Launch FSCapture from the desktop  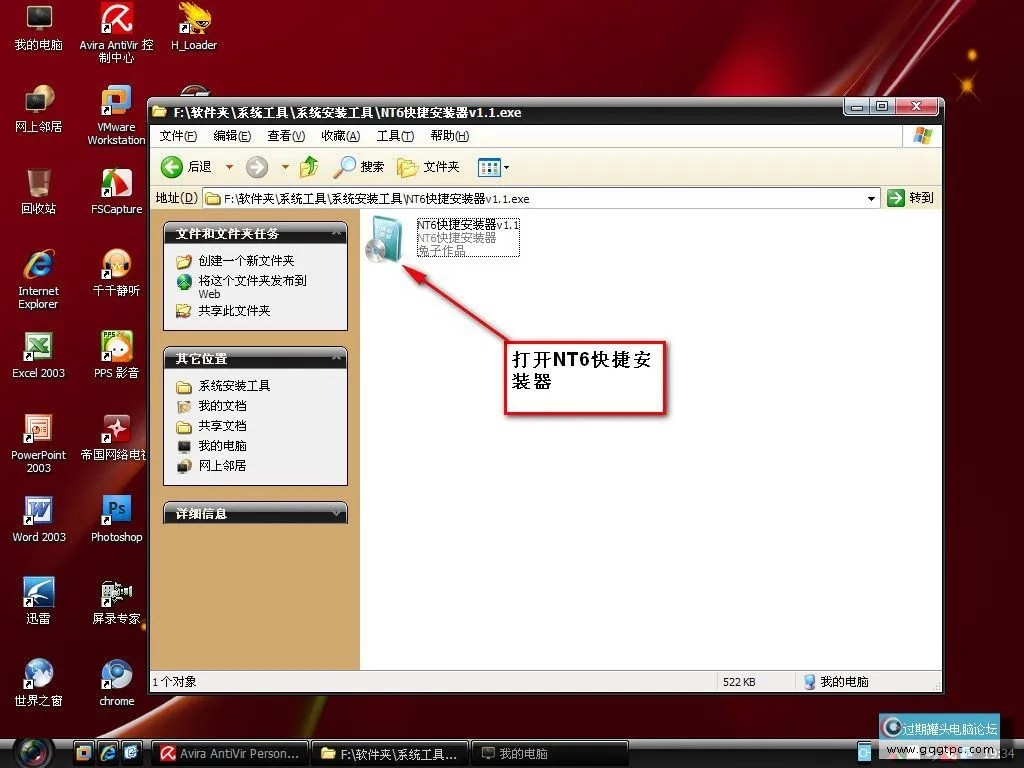(116, 183)
